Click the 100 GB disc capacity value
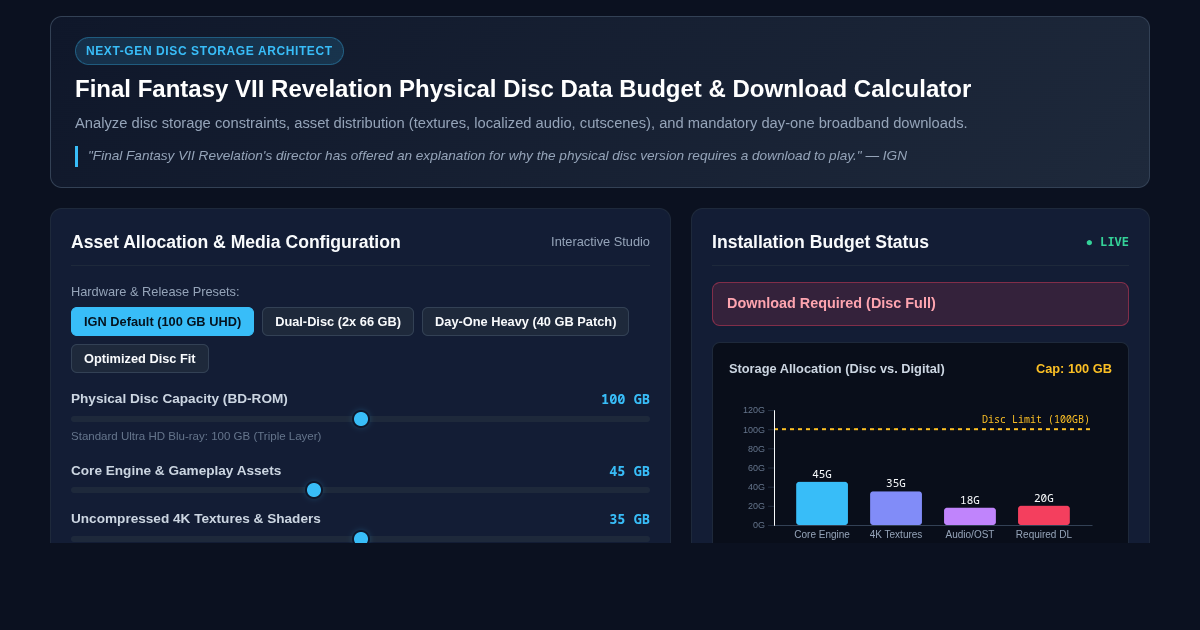 (625, 399)
